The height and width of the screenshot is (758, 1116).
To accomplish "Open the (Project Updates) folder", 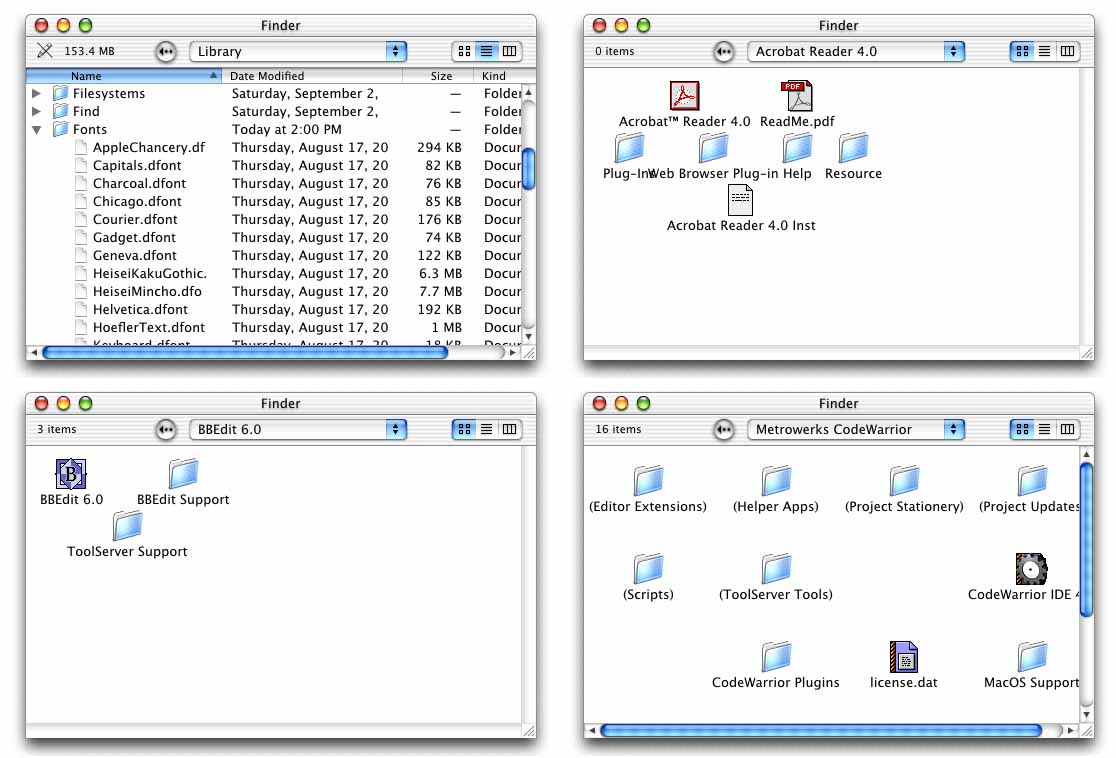I will tap(1032, 480).
